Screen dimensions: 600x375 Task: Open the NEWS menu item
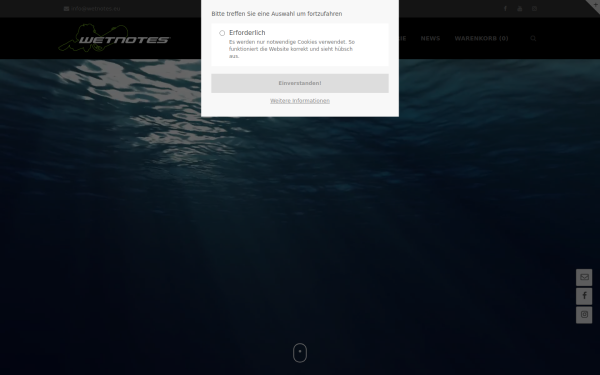tap(430, 38)
